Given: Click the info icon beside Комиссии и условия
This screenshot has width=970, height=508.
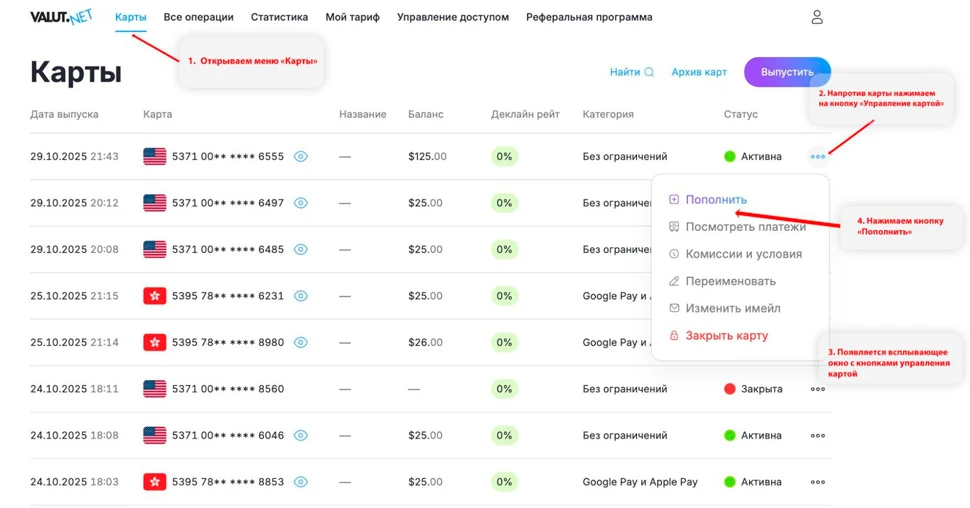Looking at the screenshot, I should tap(674, 254).
